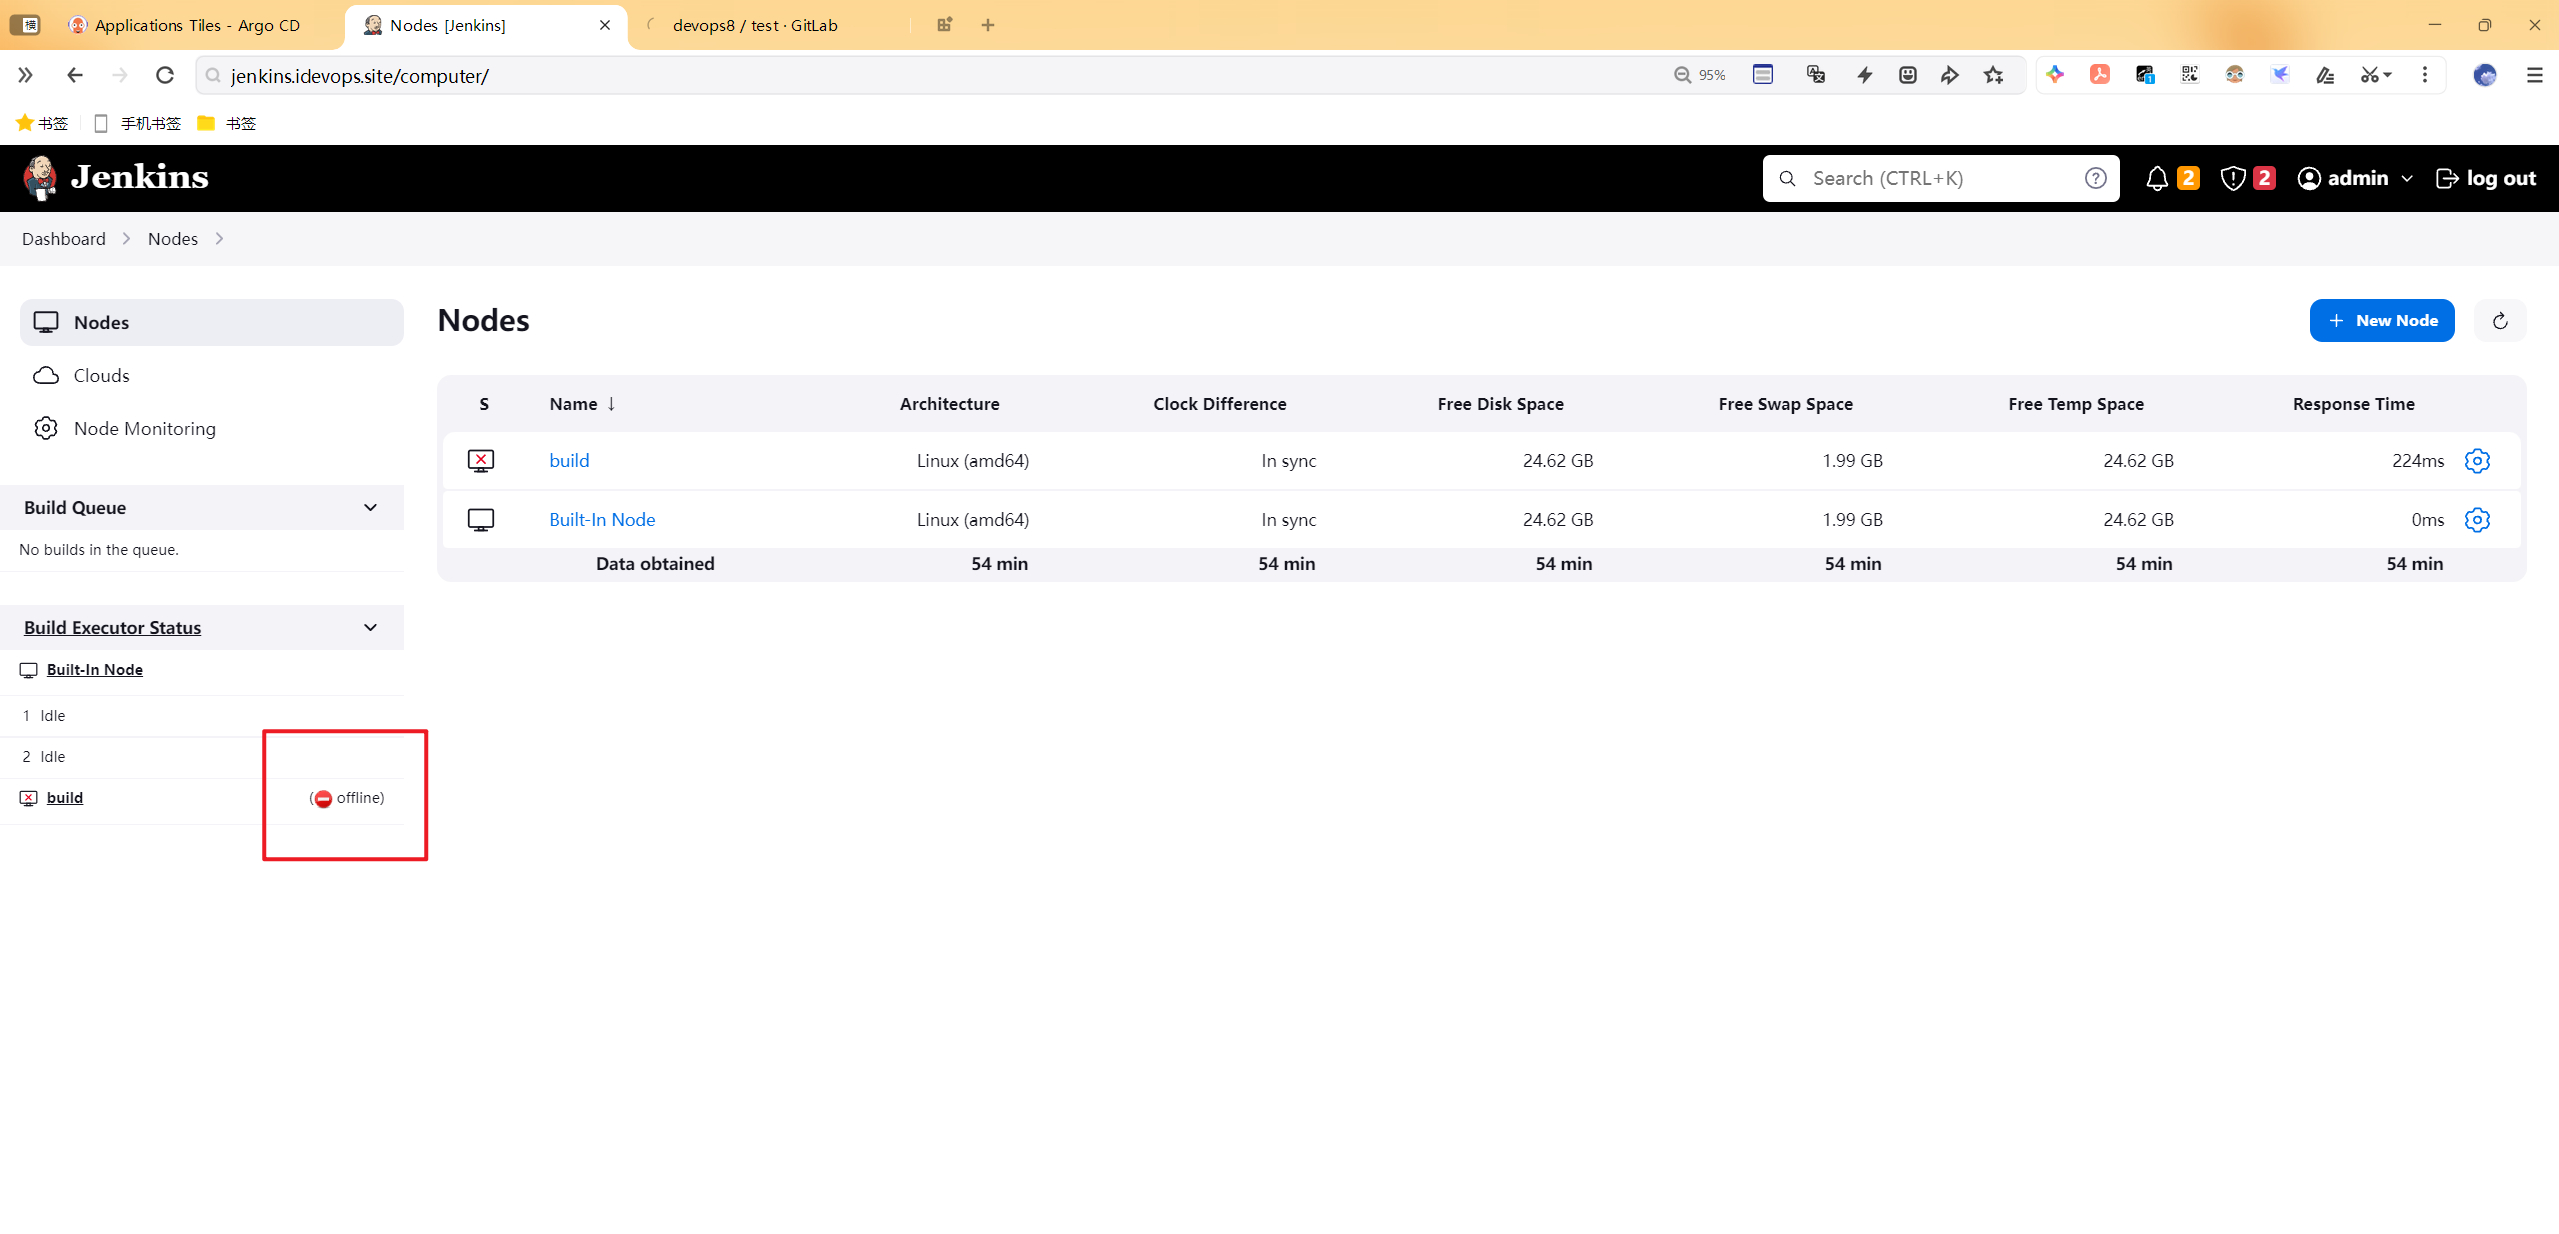Sort by Clock Difference column
Image resolution: width=2559 pixels, height=1234 pixels.
1219,404
